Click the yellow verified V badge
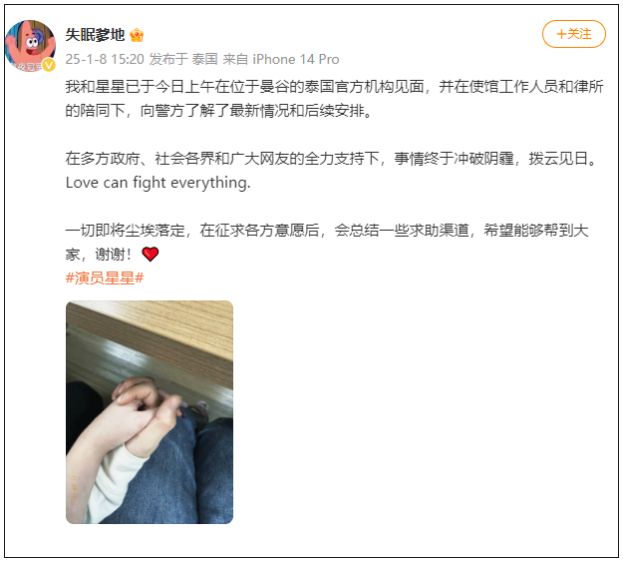The image size is (623, 562). (49, 64)
